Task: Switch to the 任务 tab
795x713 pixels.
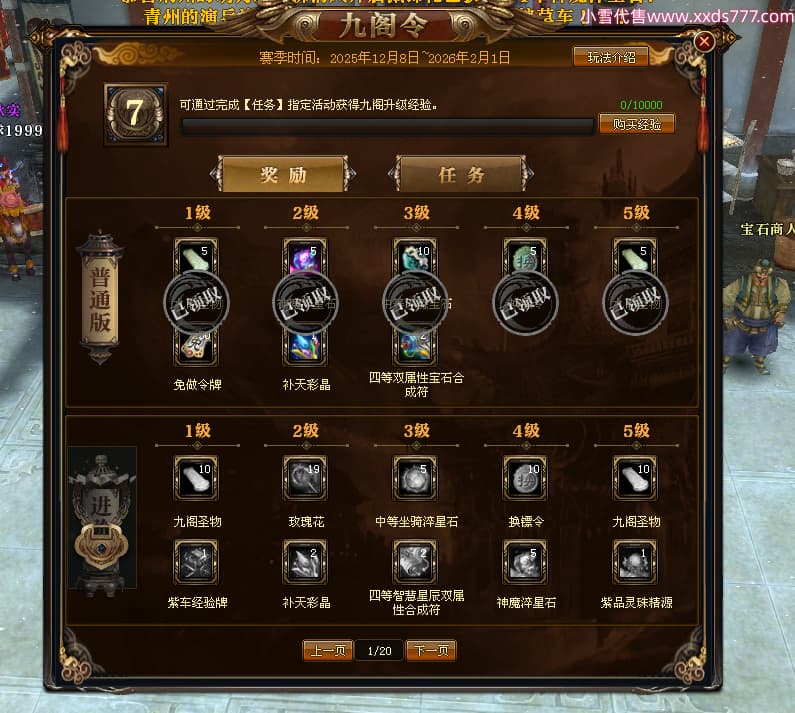Action: coord(461,174)
